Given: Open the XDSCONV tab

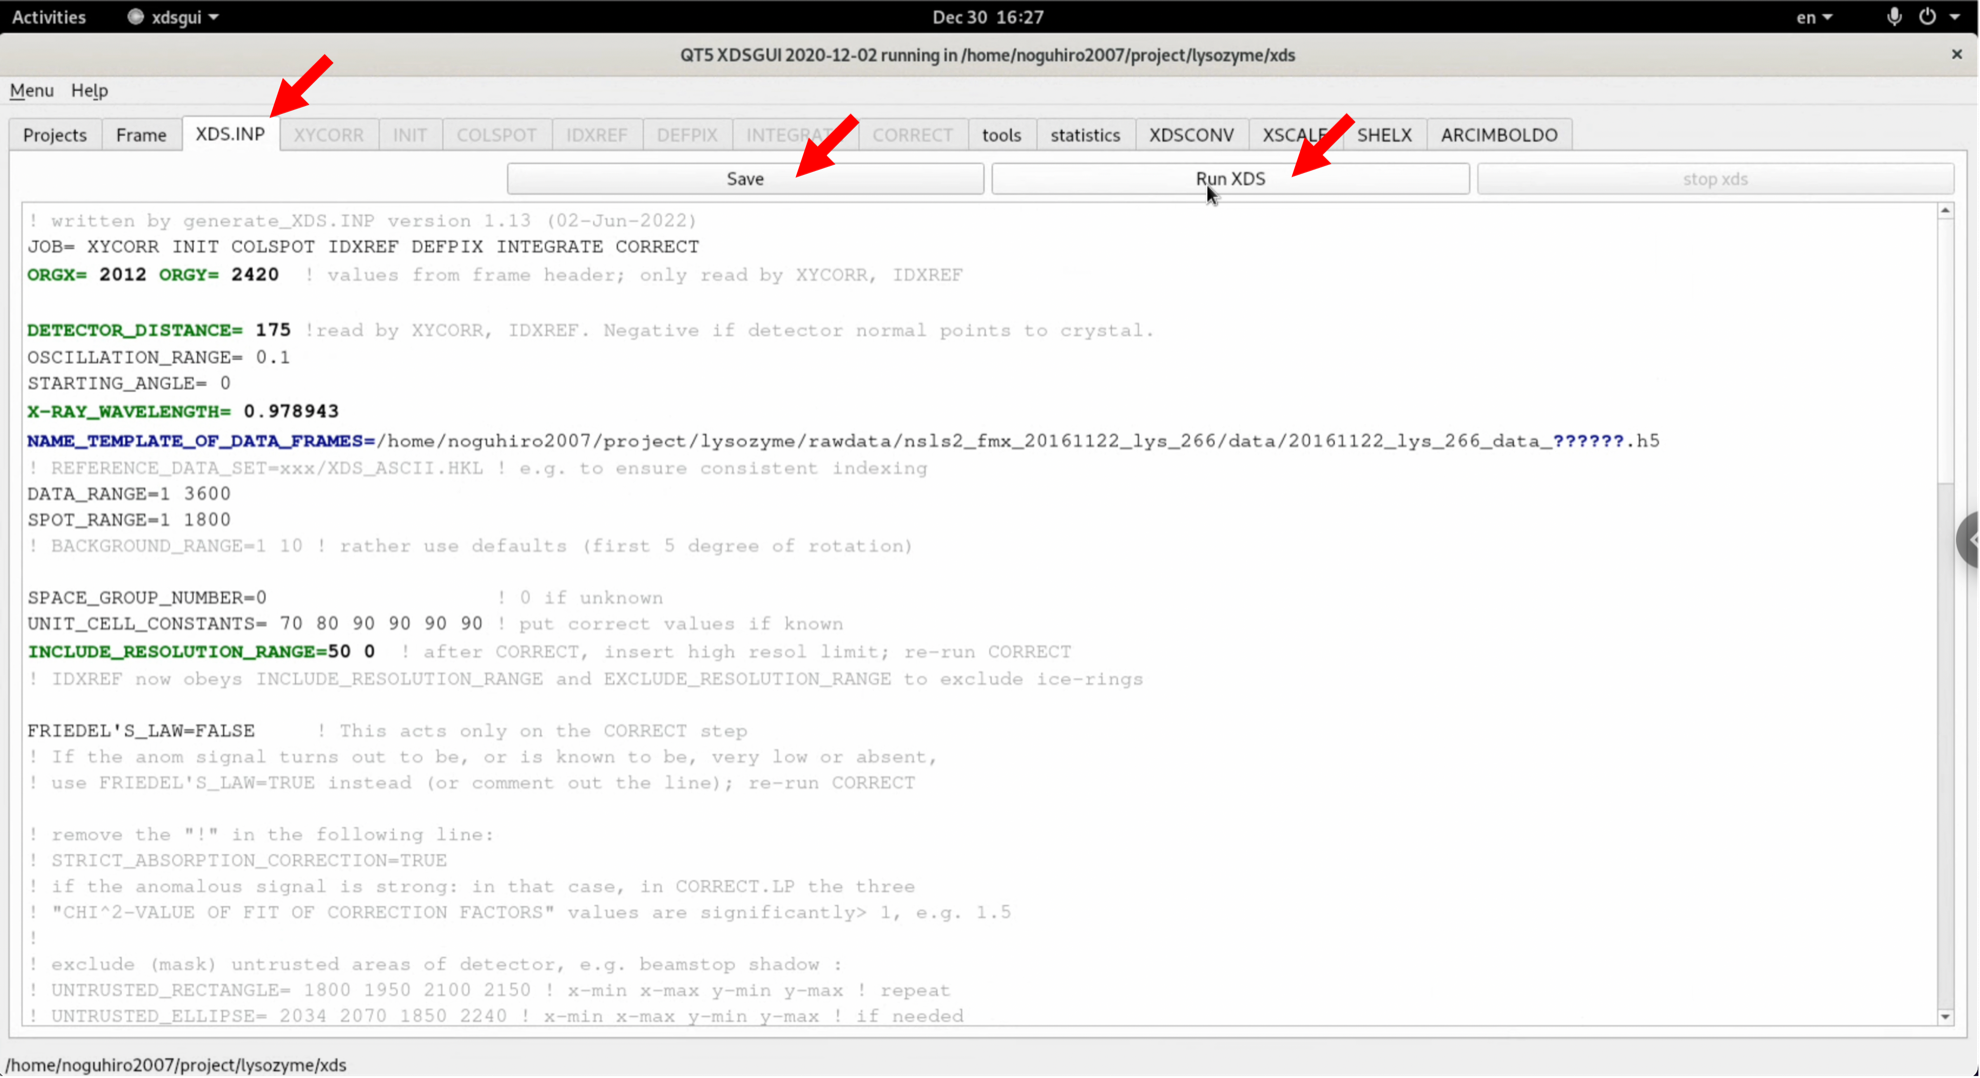Looking at the screenshot, I should click(x=1191, y=135).
